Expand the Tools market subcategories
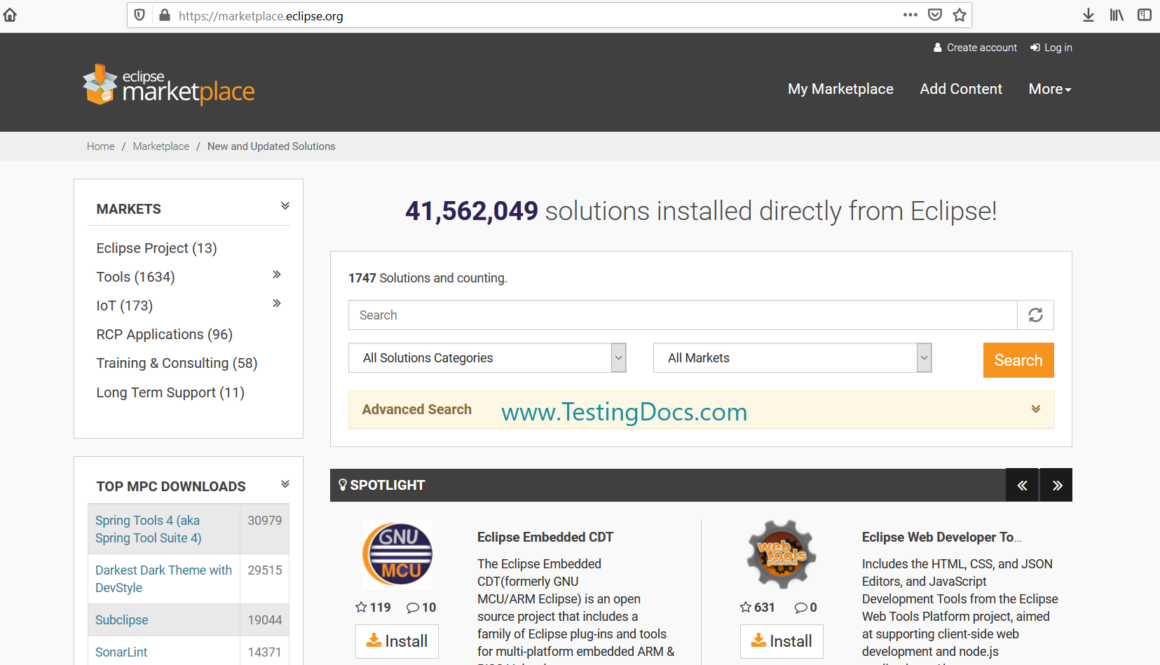Viewport: 1160px width, 665px height. pos(277,275)
